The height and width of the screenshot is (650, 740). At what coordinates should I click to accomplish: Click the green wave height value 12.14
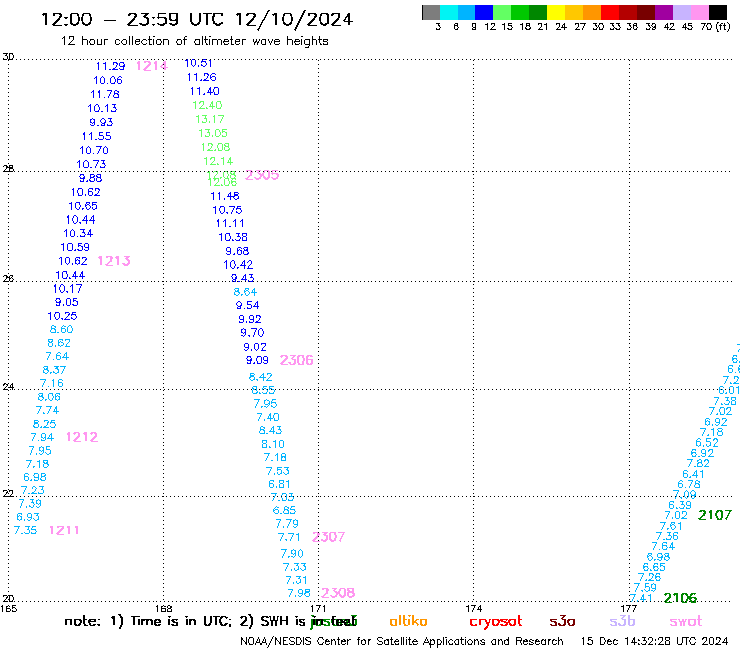[218, 161]
